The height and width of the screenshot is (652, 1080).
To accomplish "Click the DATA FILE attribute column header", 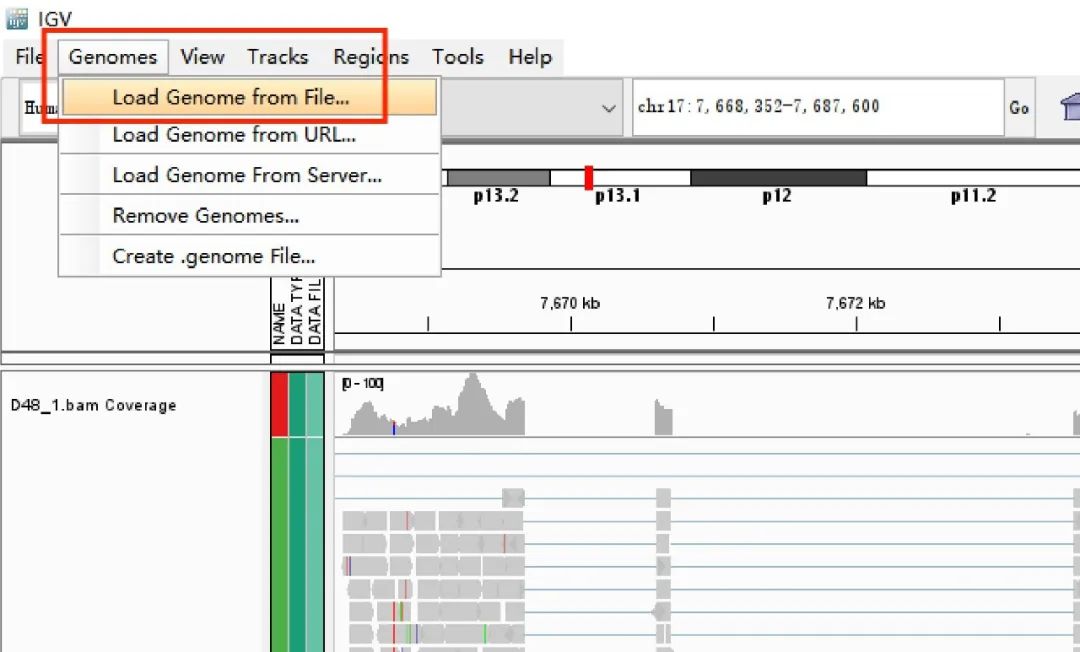I will 314,311.
